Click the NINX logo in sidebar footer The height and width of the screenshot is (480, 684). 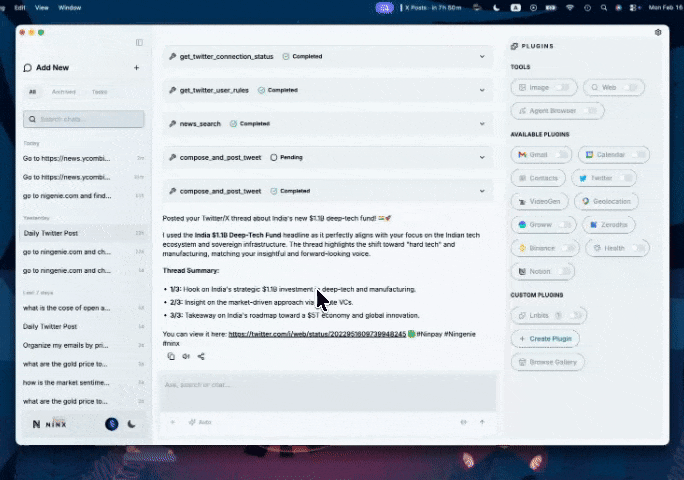click(49, 424)
